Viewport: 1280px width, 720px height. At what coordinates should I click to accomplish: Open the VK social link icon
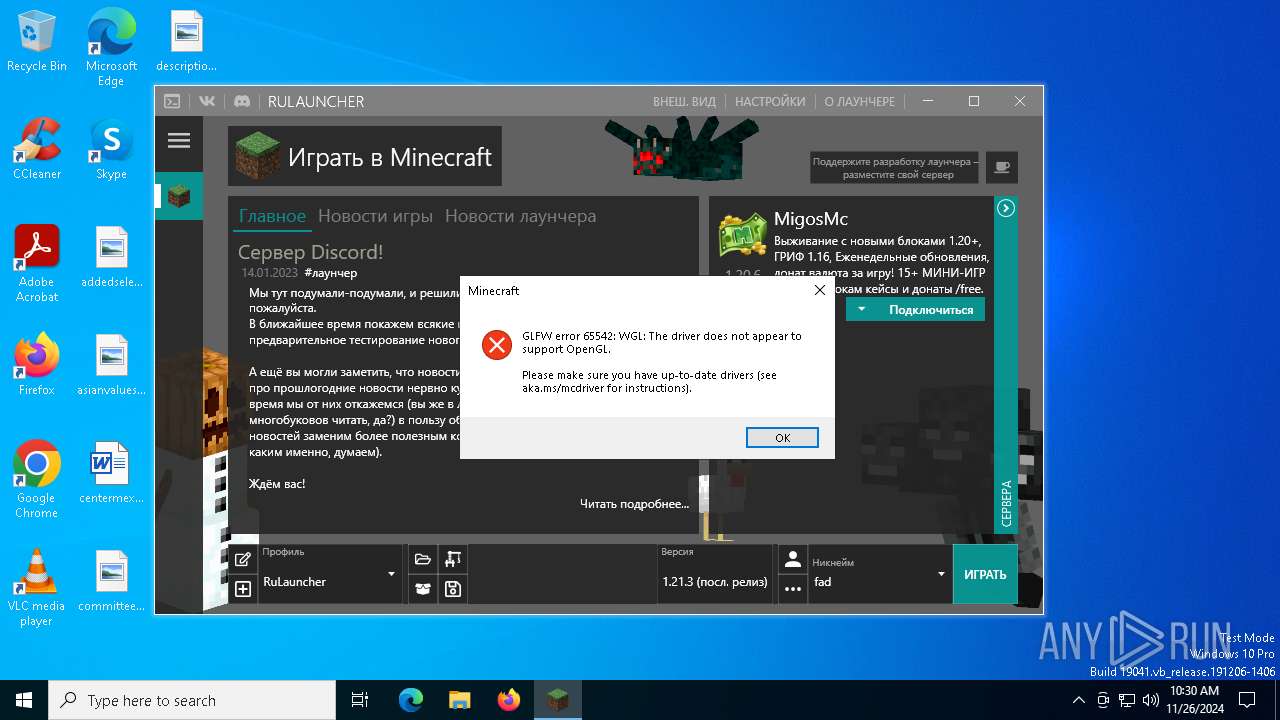[207, 101]
